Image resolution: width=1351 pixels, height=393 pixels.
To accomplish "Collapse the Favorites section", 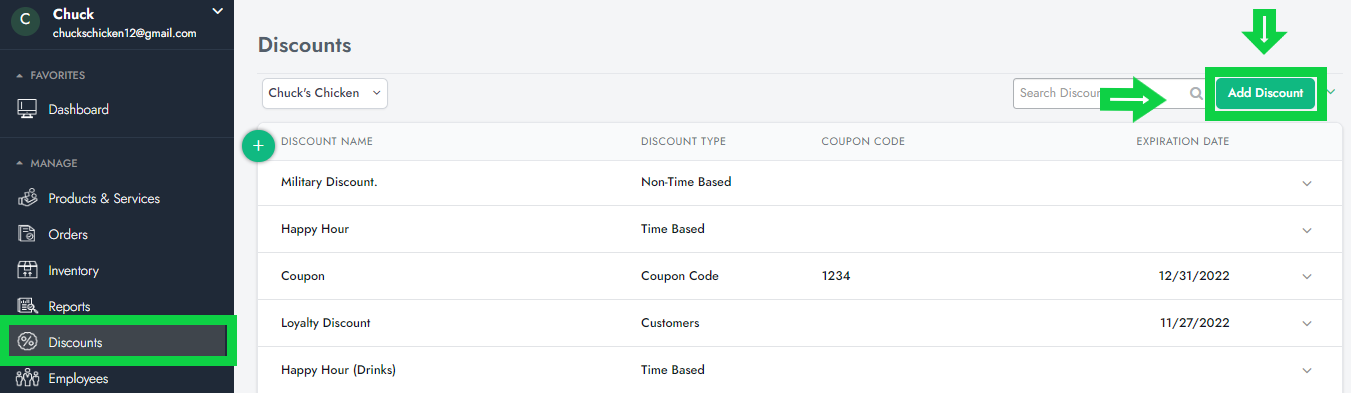I will point(20,75).
